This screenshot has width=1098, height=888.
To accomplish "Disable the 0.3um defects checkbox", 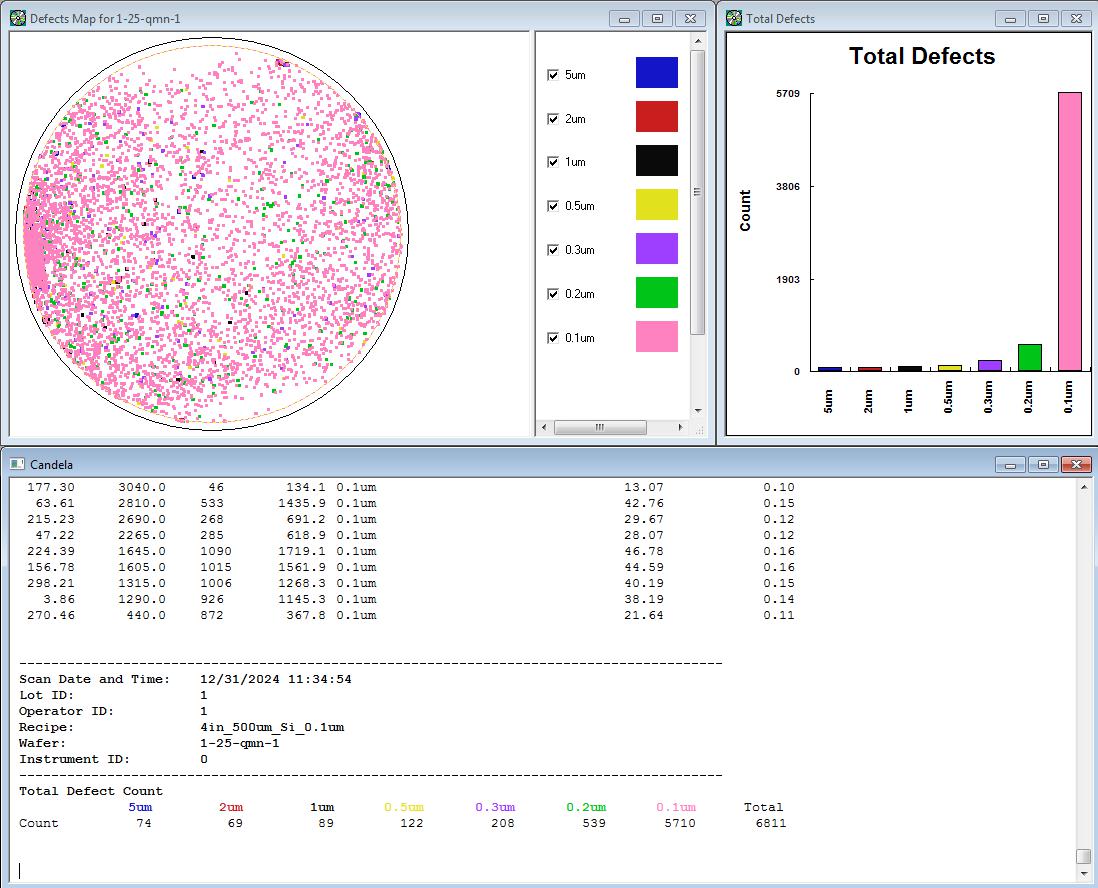I will 553,250.
